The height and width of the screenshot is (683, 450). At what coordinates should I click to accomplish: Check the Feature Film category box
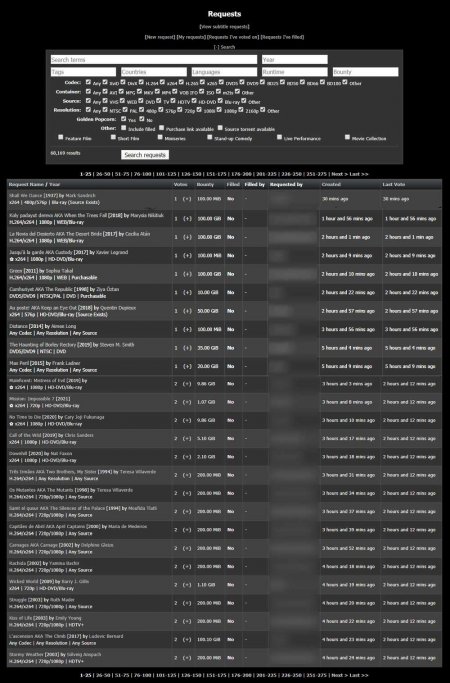click(x=61, y=137)
